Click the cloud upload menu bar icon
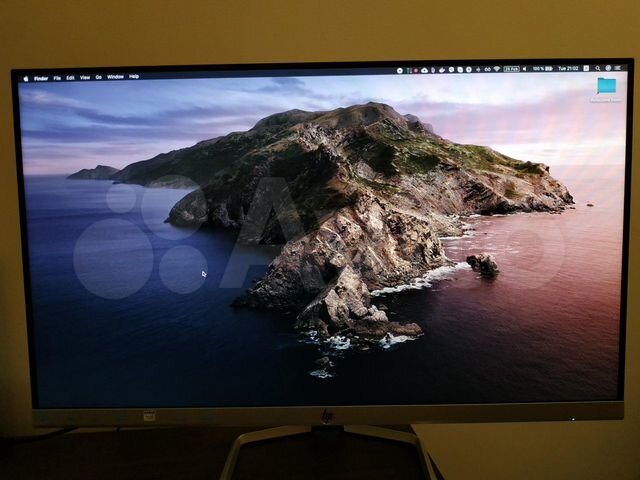The height and width of the screenshot is (480, 640). (424, 70)
